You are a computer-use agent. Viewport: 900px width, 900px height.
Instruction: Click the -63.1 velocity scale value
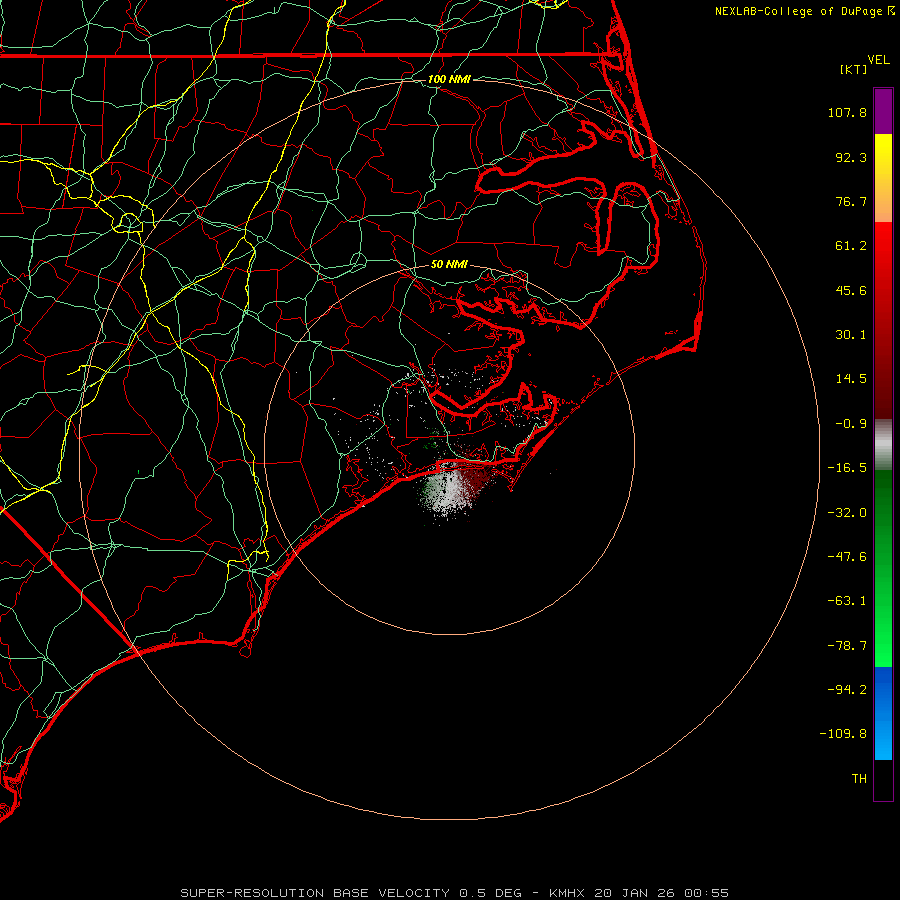pyautogui.click(x=847, y=601)
